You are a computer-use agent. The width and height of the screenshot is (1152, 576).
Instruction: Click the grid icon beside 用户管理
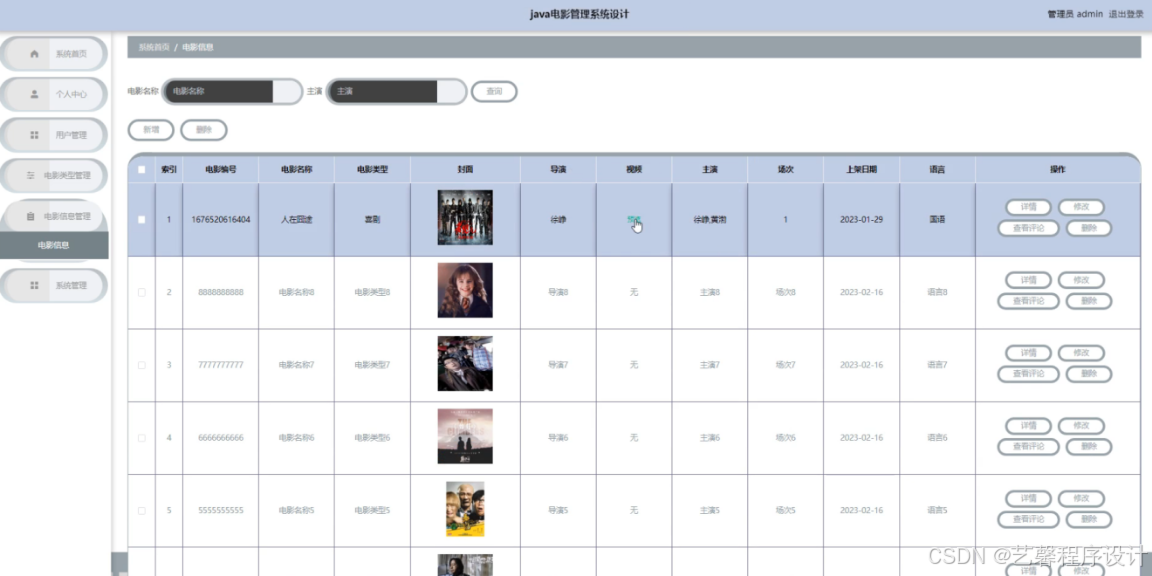[34, 134]
